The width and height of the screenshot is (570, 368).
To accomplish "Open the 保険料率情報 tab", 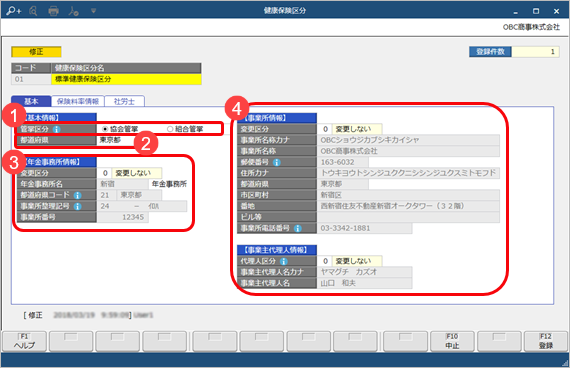I will coord(78,101).
